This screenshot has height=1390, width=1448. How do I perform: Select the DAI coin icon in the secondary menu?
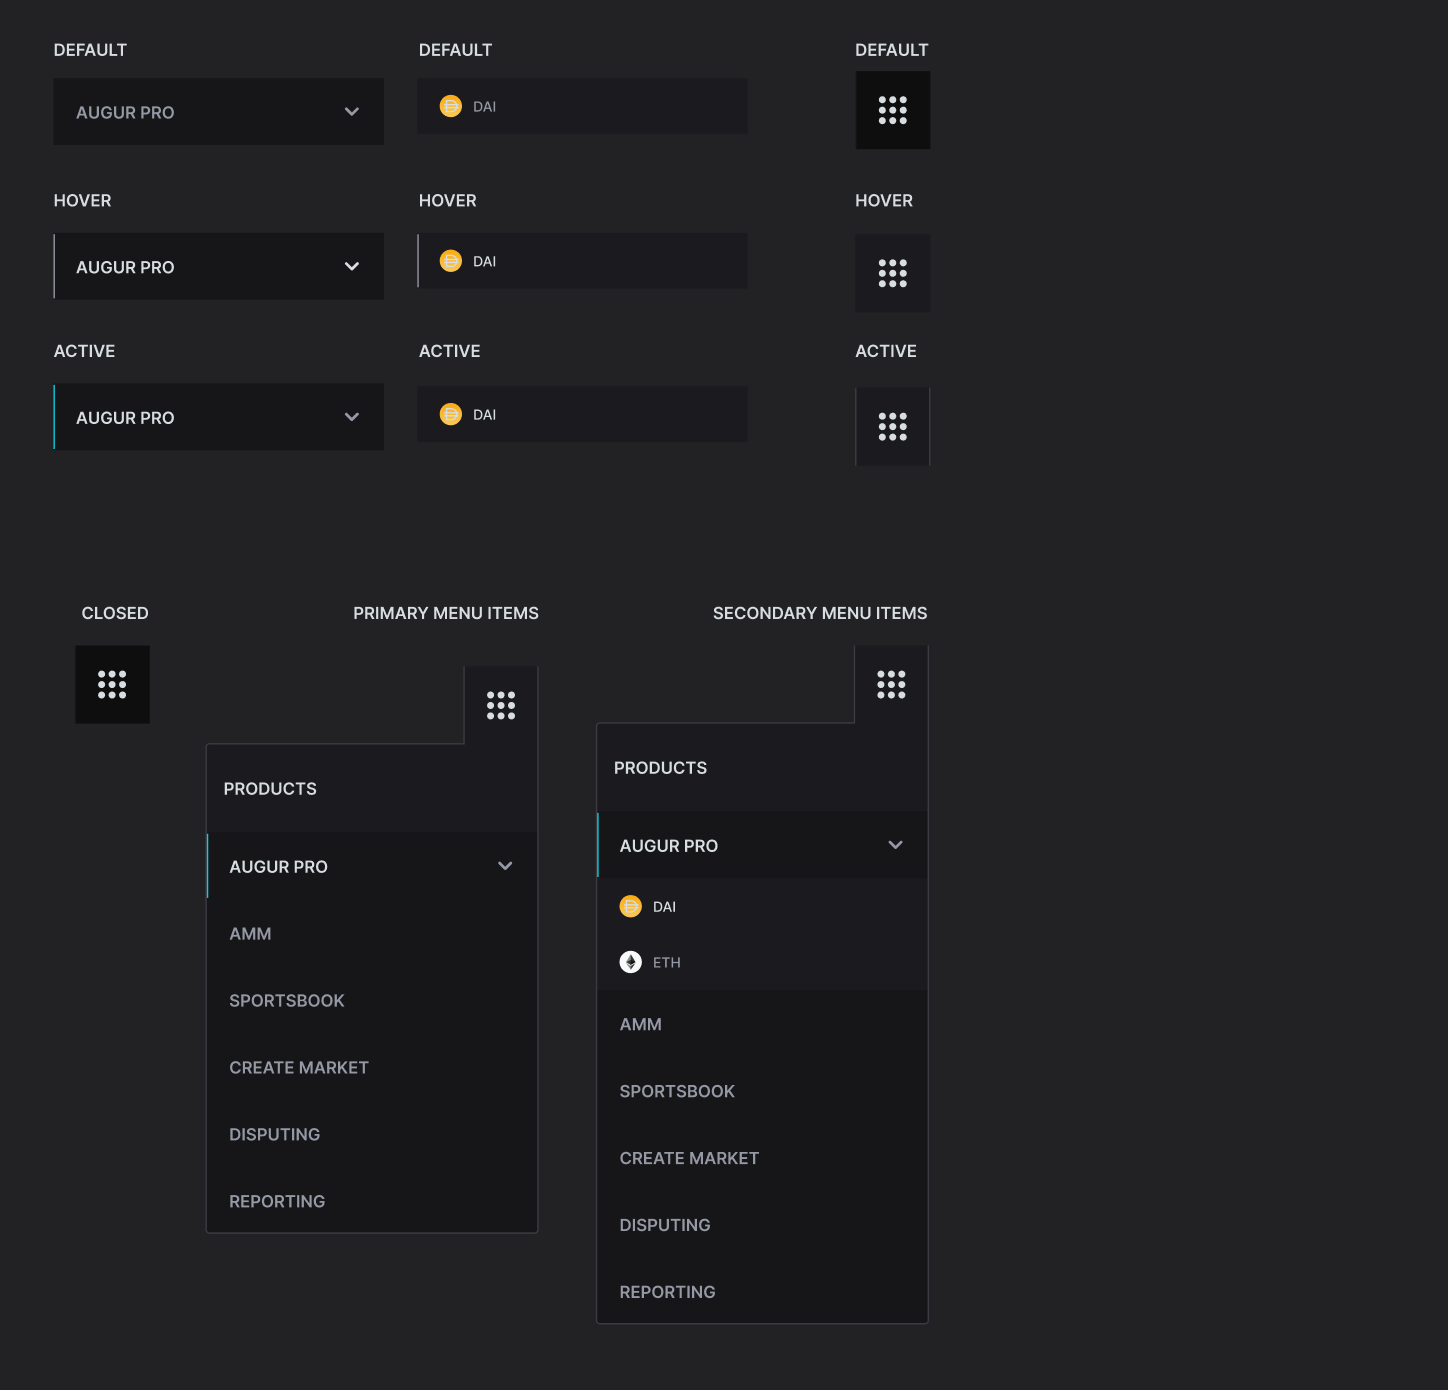631,906
